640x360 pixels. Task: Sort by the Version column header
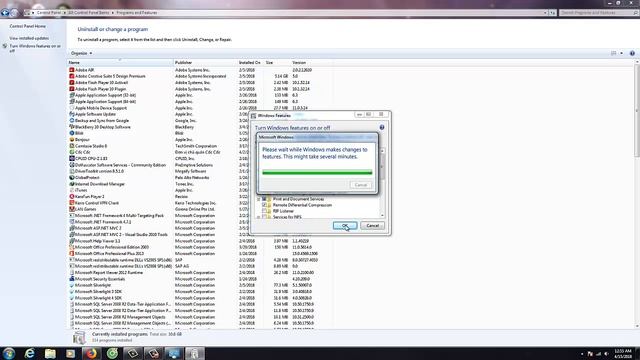pos(311,62)
